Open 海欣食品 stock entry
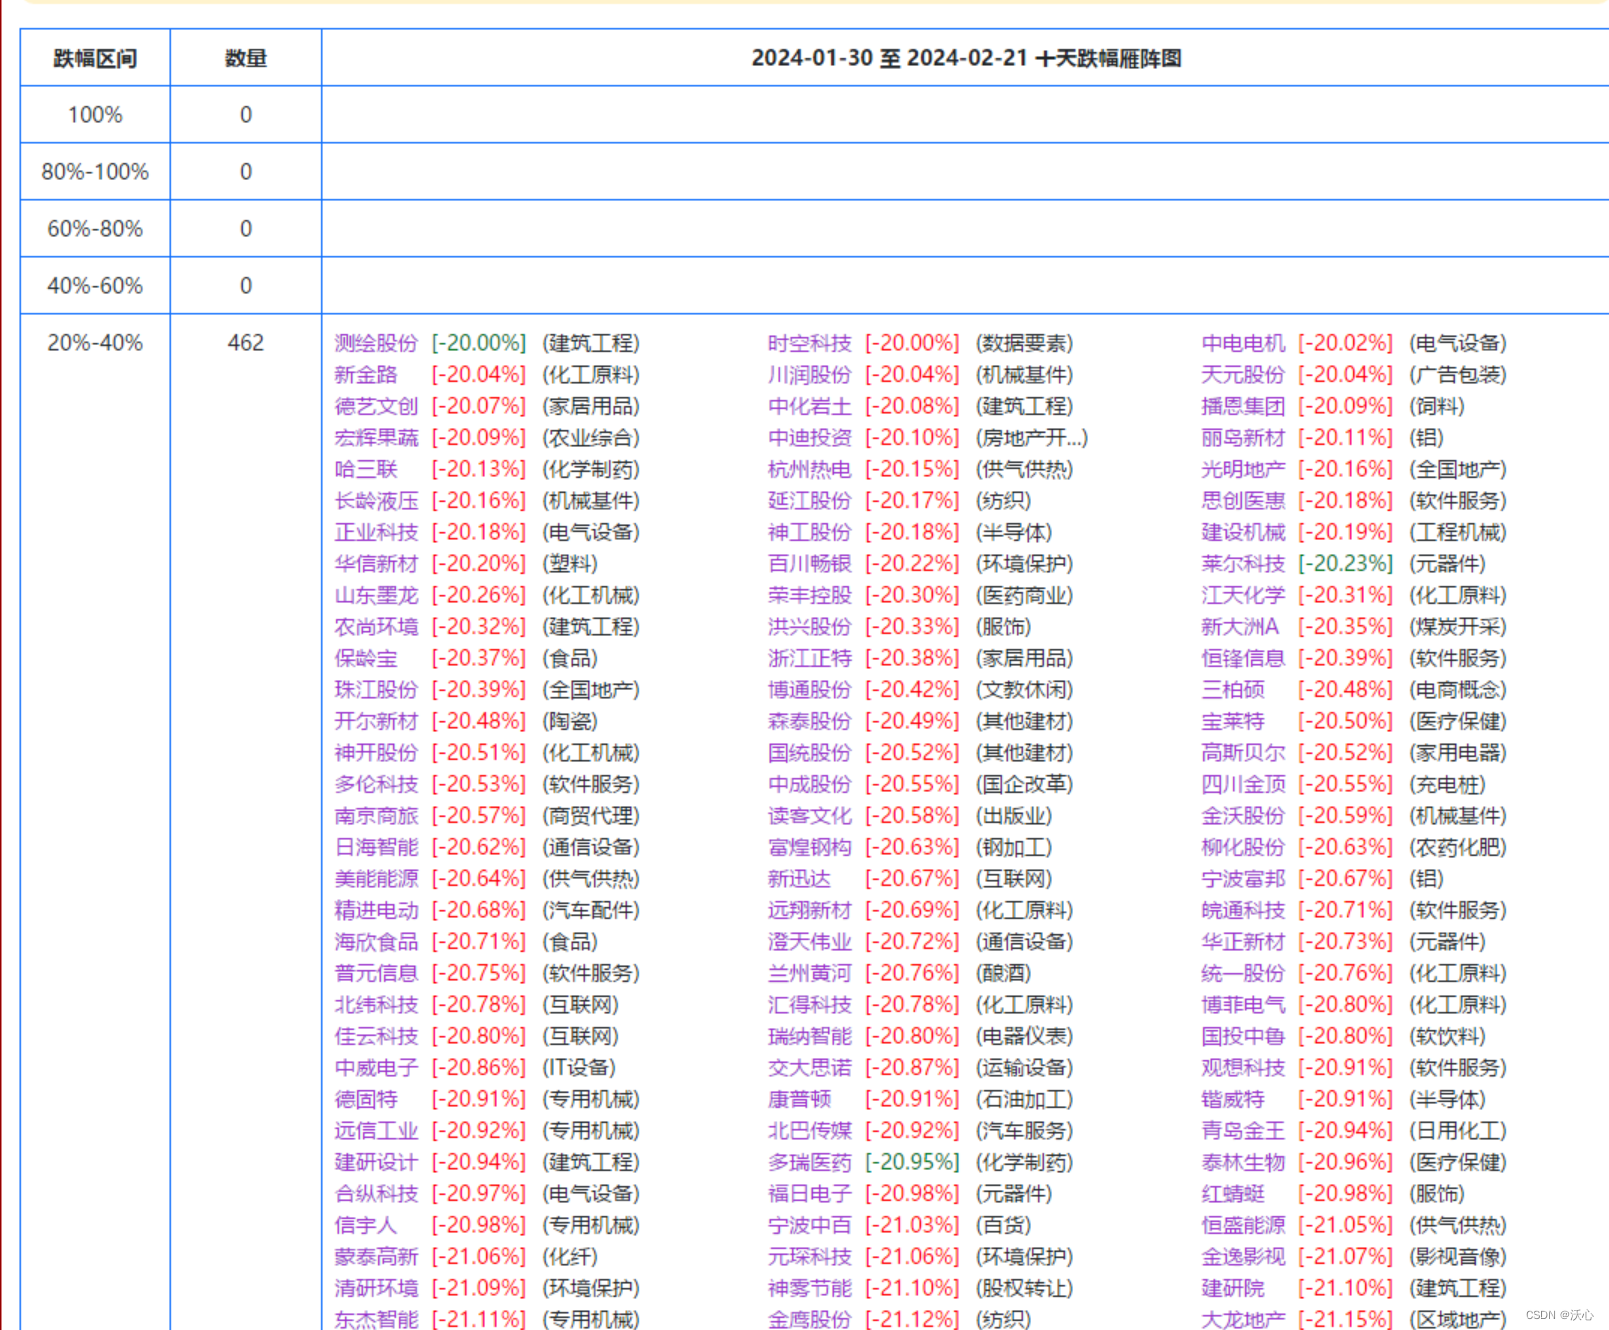This screenshot has height=1330, width=1609. click(376, 942)
